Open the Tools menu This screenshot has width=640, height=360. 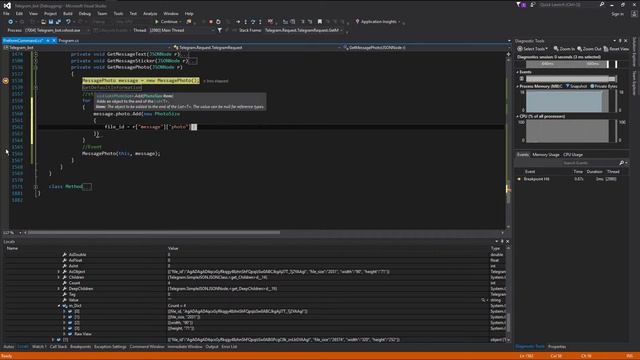(118, 13)
